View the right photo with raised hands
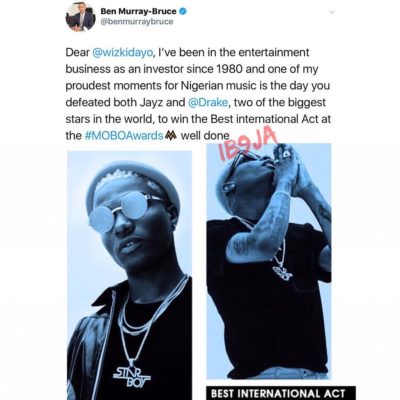Image resolution: width=400 pixels, height=400 pixels. pyautogui.click(x=269, y=262)
